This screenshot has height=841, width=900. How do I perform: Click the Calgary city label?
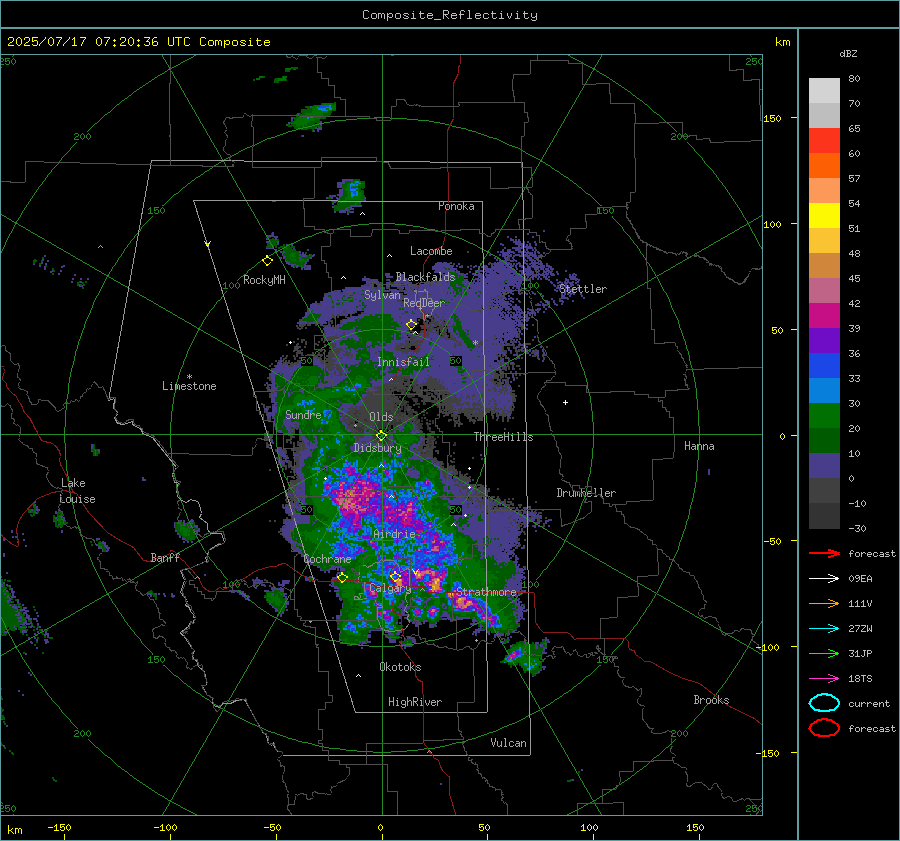(x=390, y=588)
